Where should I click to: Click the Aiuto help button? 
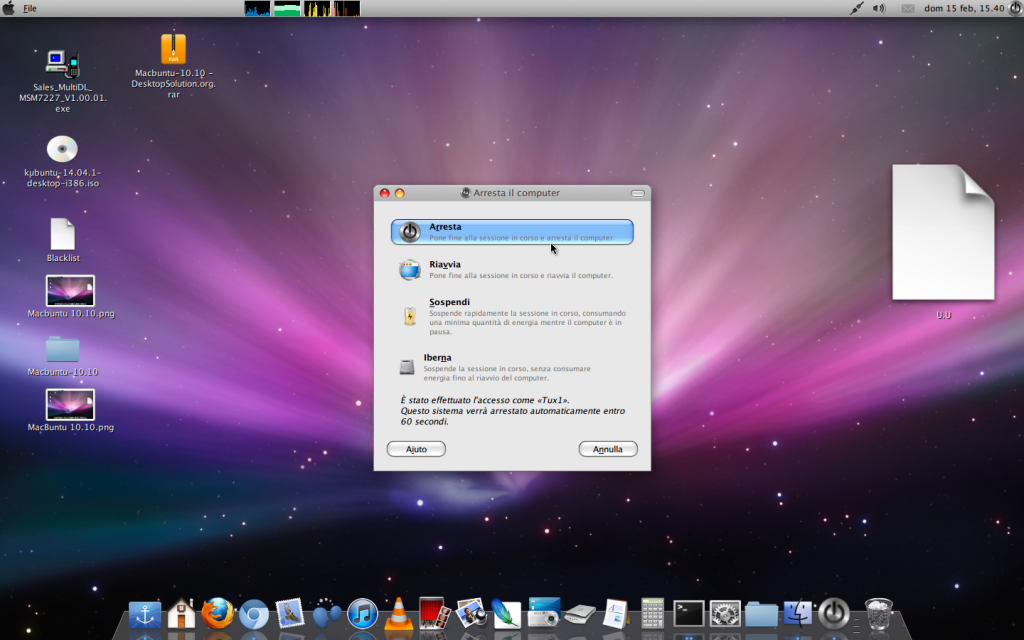tap(416, 449)
